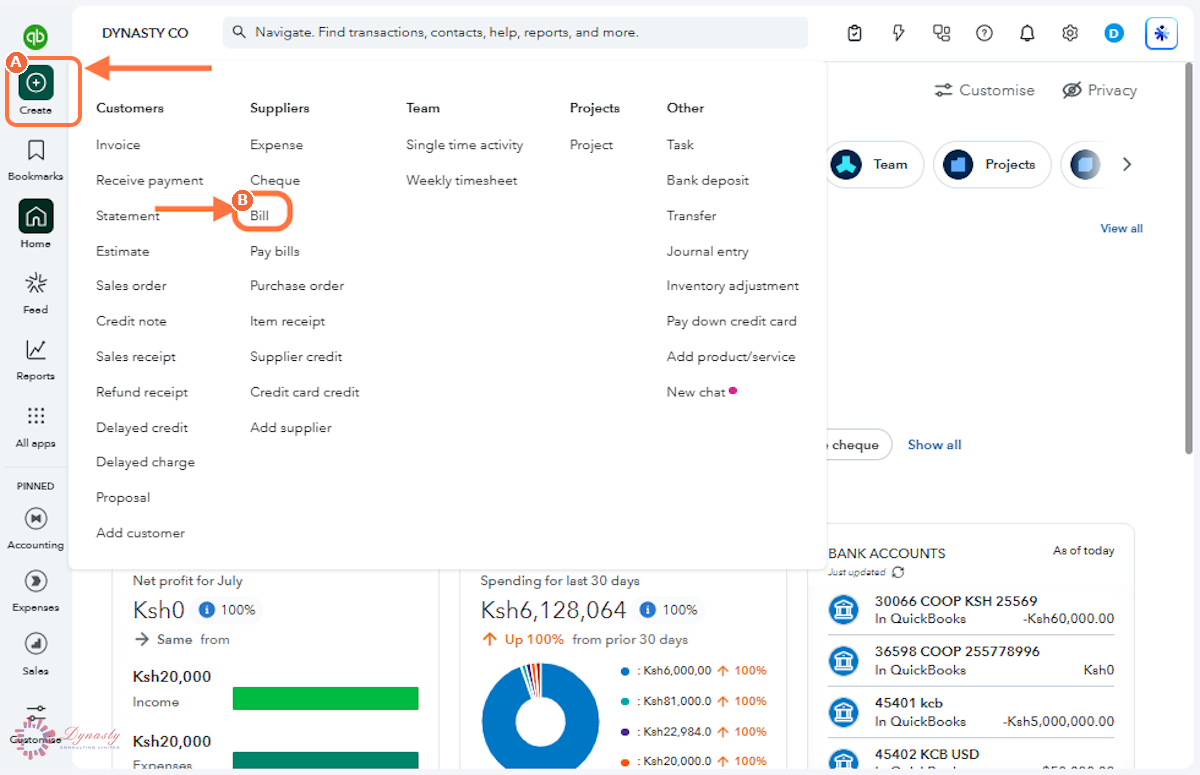The image size is (1200, 775).
Task: Click the info icon beside Ksh0 net profit
Action: coord(207,609)
